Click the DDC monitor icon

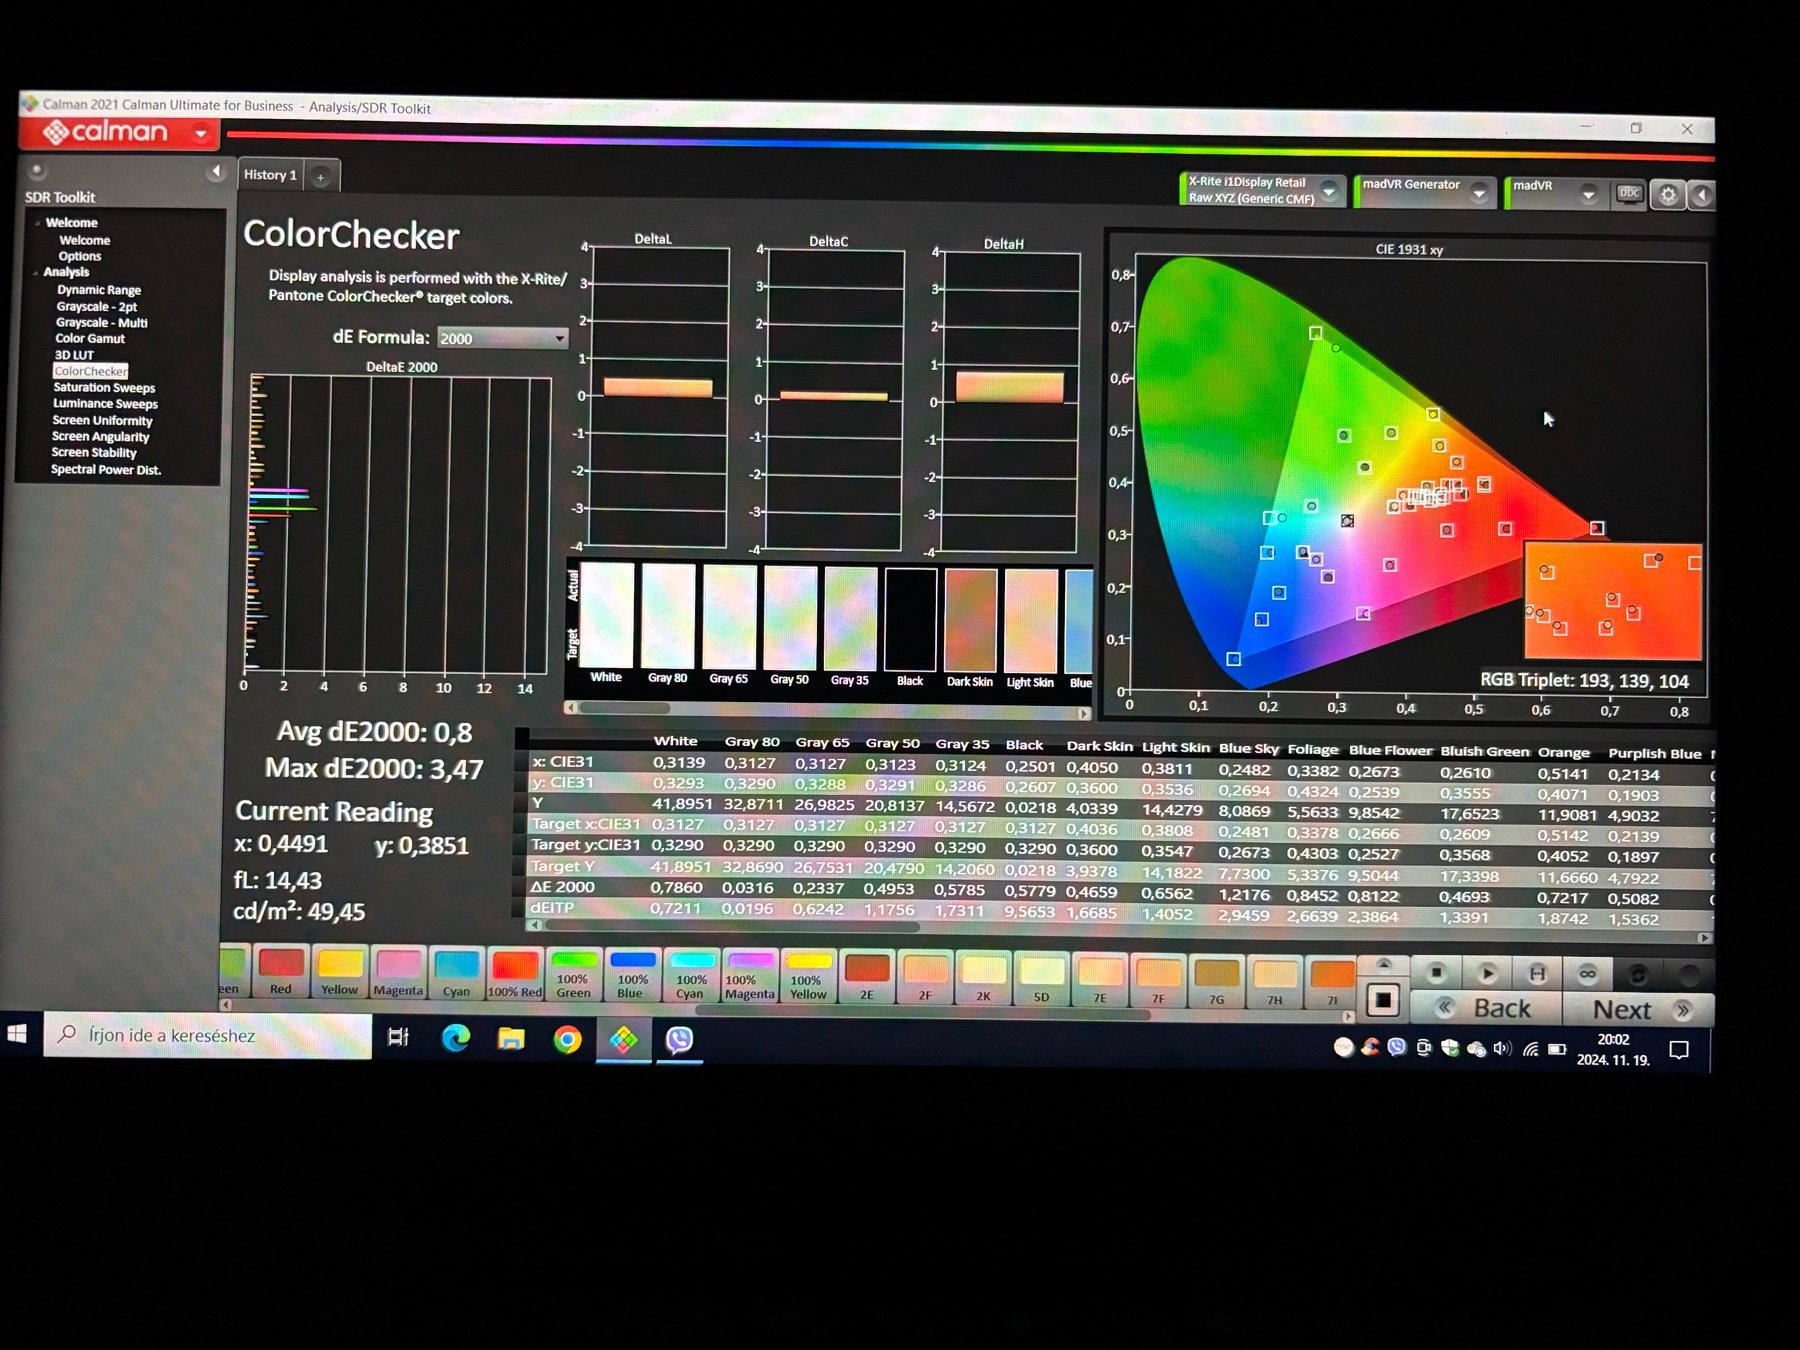tap(1629, 195)
